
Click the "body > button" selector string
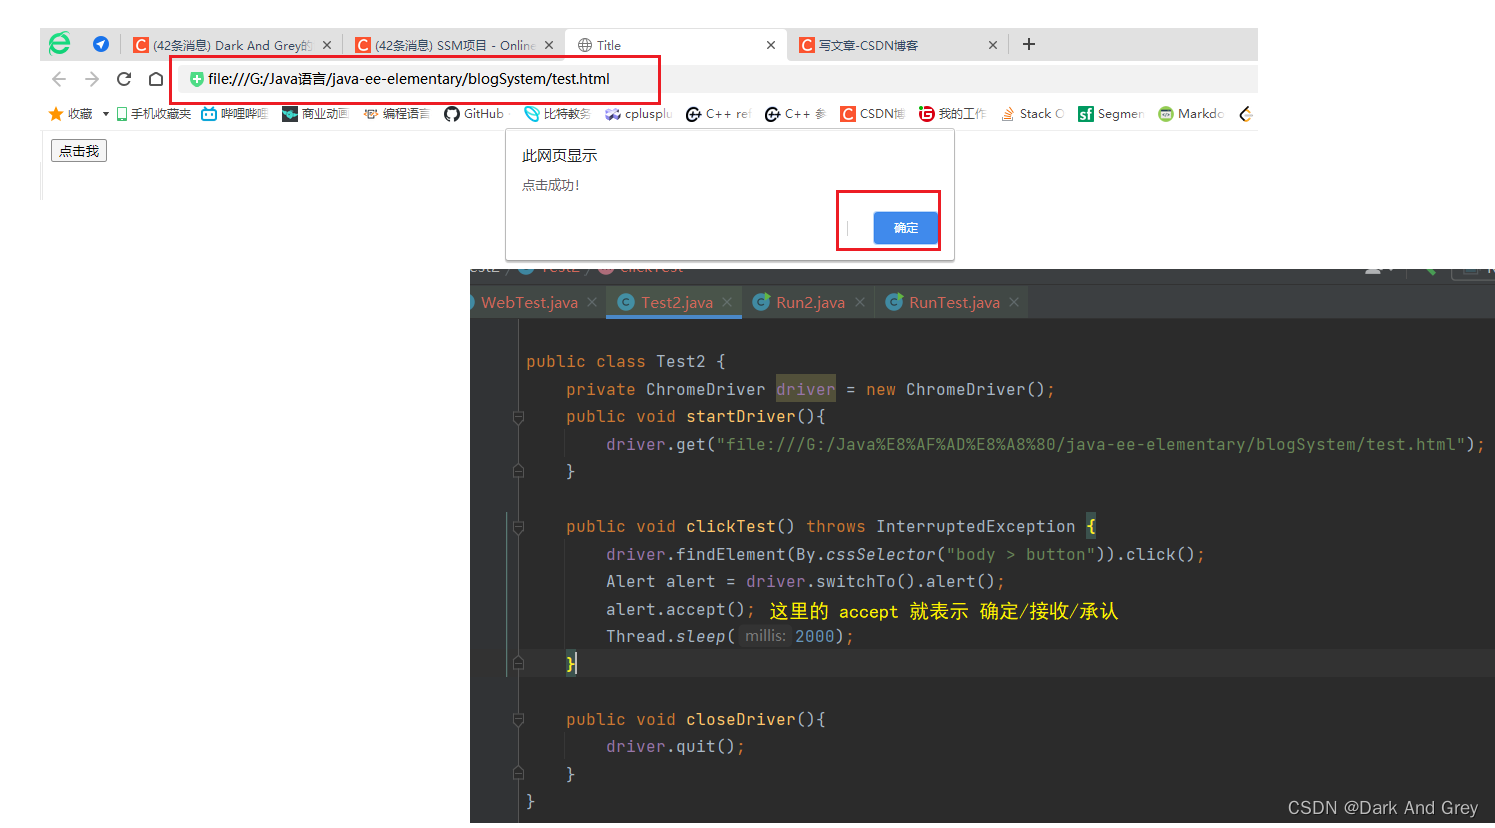[x=1021, y=554]
